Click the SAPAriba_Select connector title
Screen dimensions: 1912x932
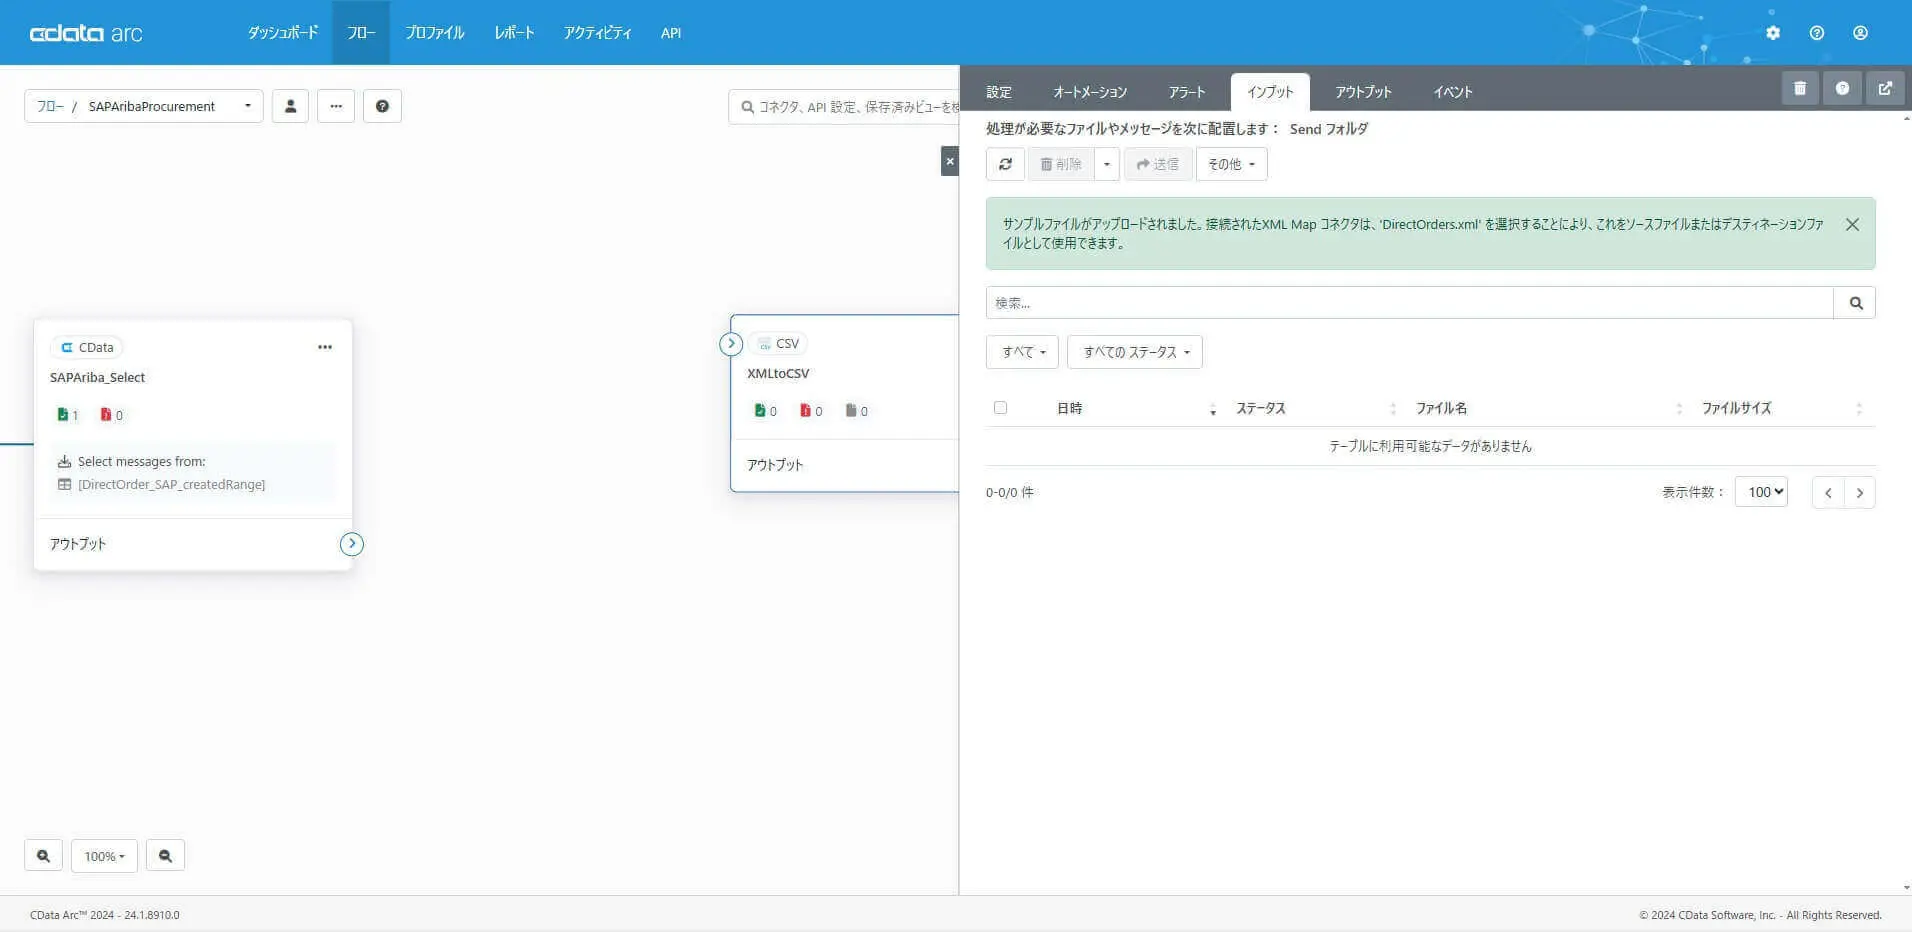coord(97,378)
